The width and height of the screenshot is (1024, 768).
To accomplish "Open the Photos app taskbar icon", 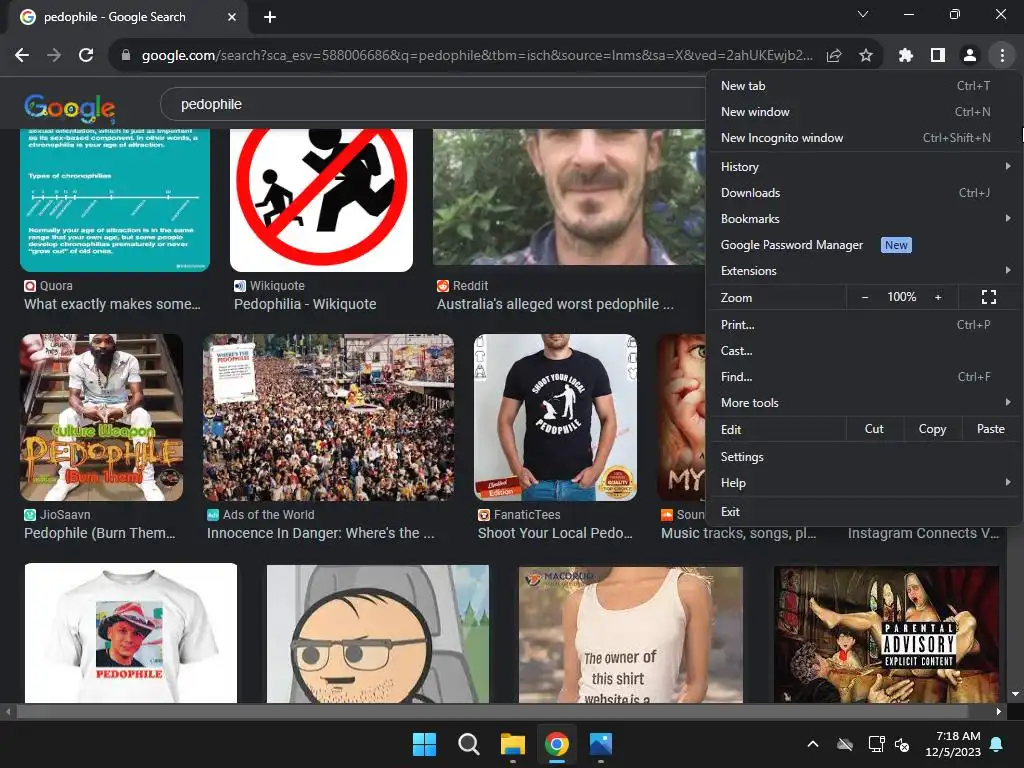I will pyautogui.click(x=601, y=744).
